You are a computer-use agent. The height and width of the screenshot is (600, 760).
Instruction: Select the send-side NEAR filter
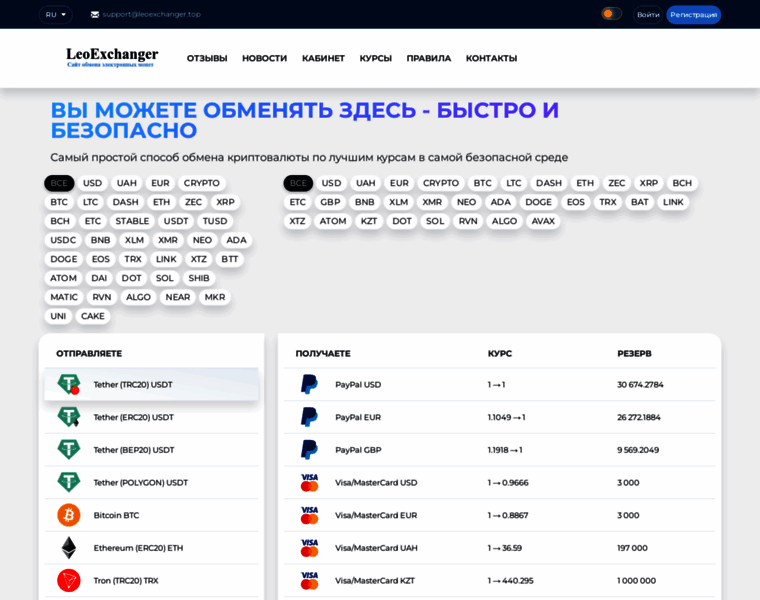tap(177, 297)
